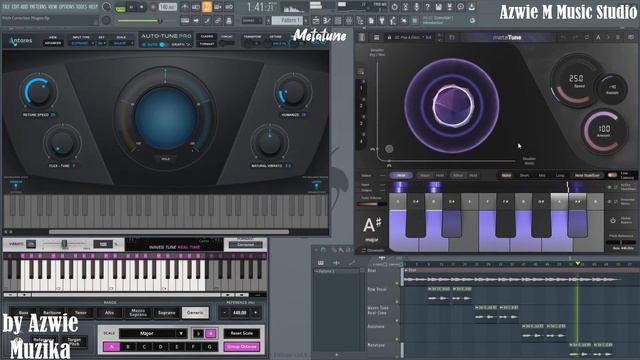Toggle Vibrato switch in Waves Tune
Image resolution: width=640 pixels, height=360 pixels.
31,244
